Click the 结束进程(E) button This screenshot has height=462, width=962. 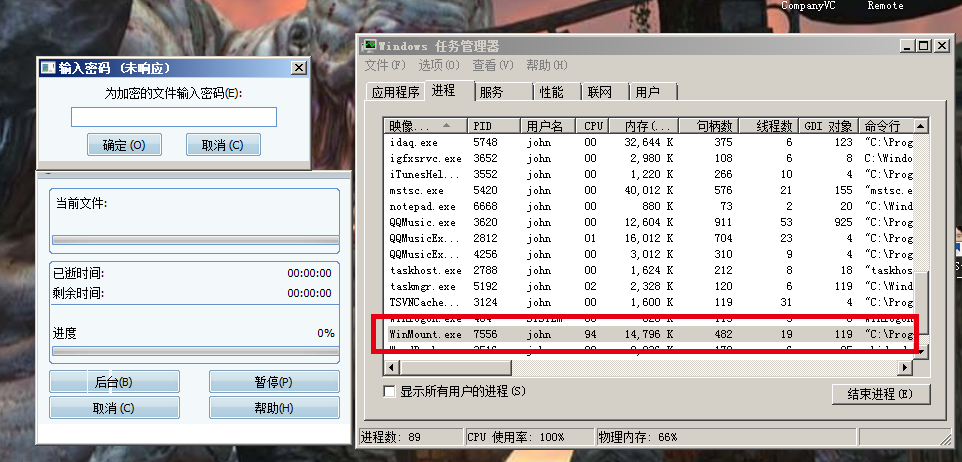coord(881,394)
